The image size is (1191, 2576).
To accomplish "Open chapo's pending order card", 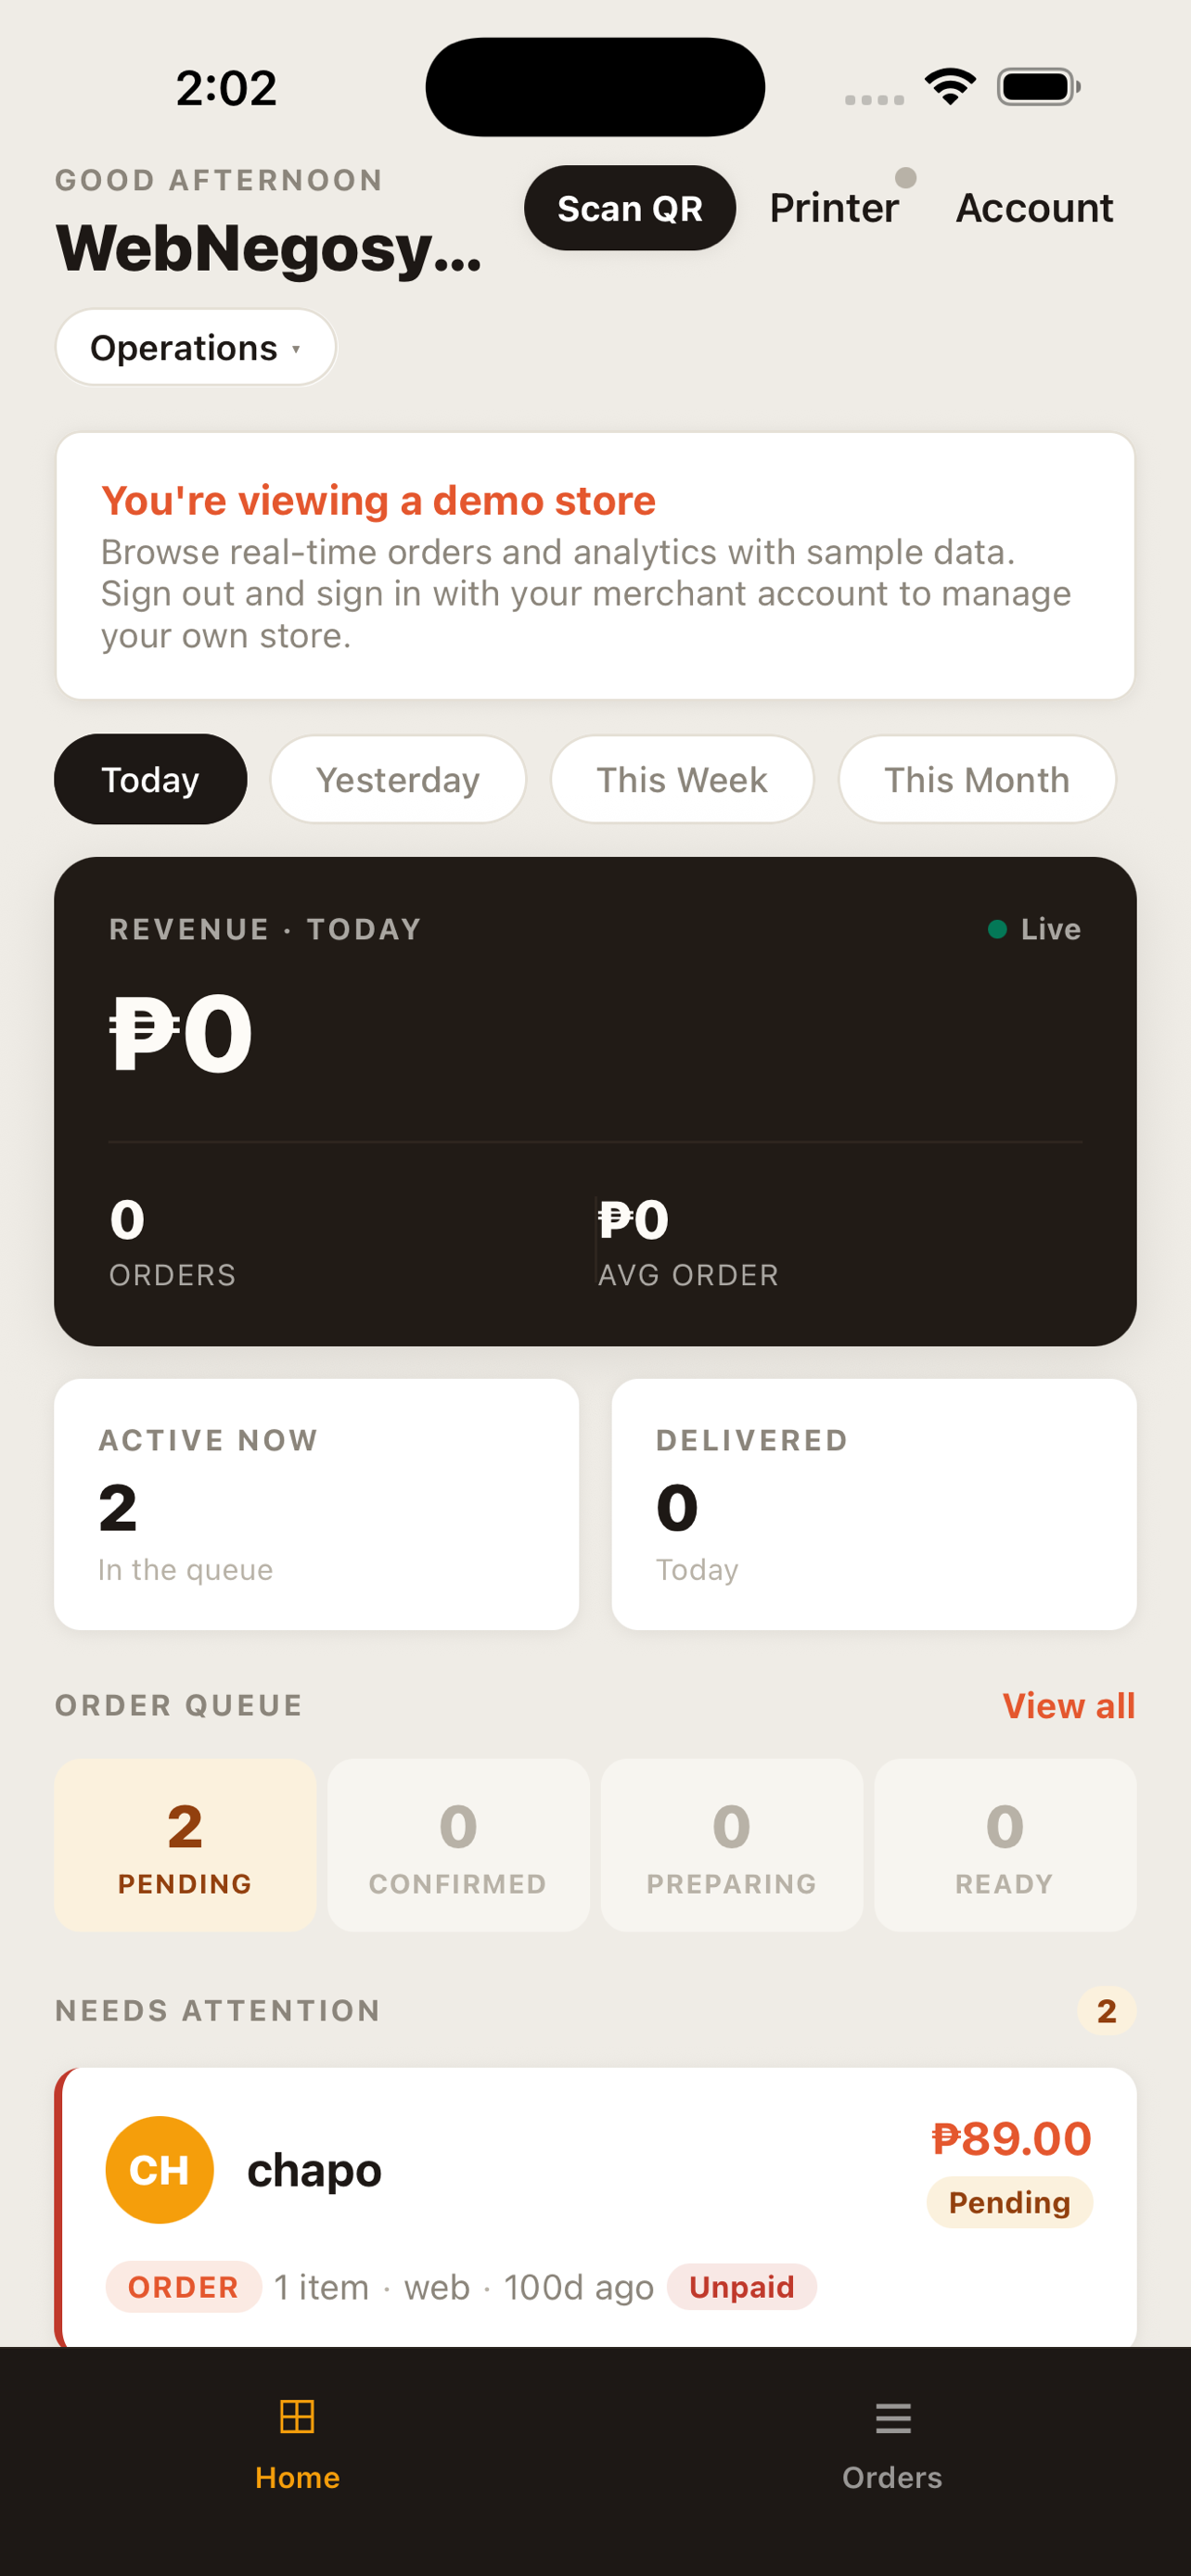I will point(595,2207).
